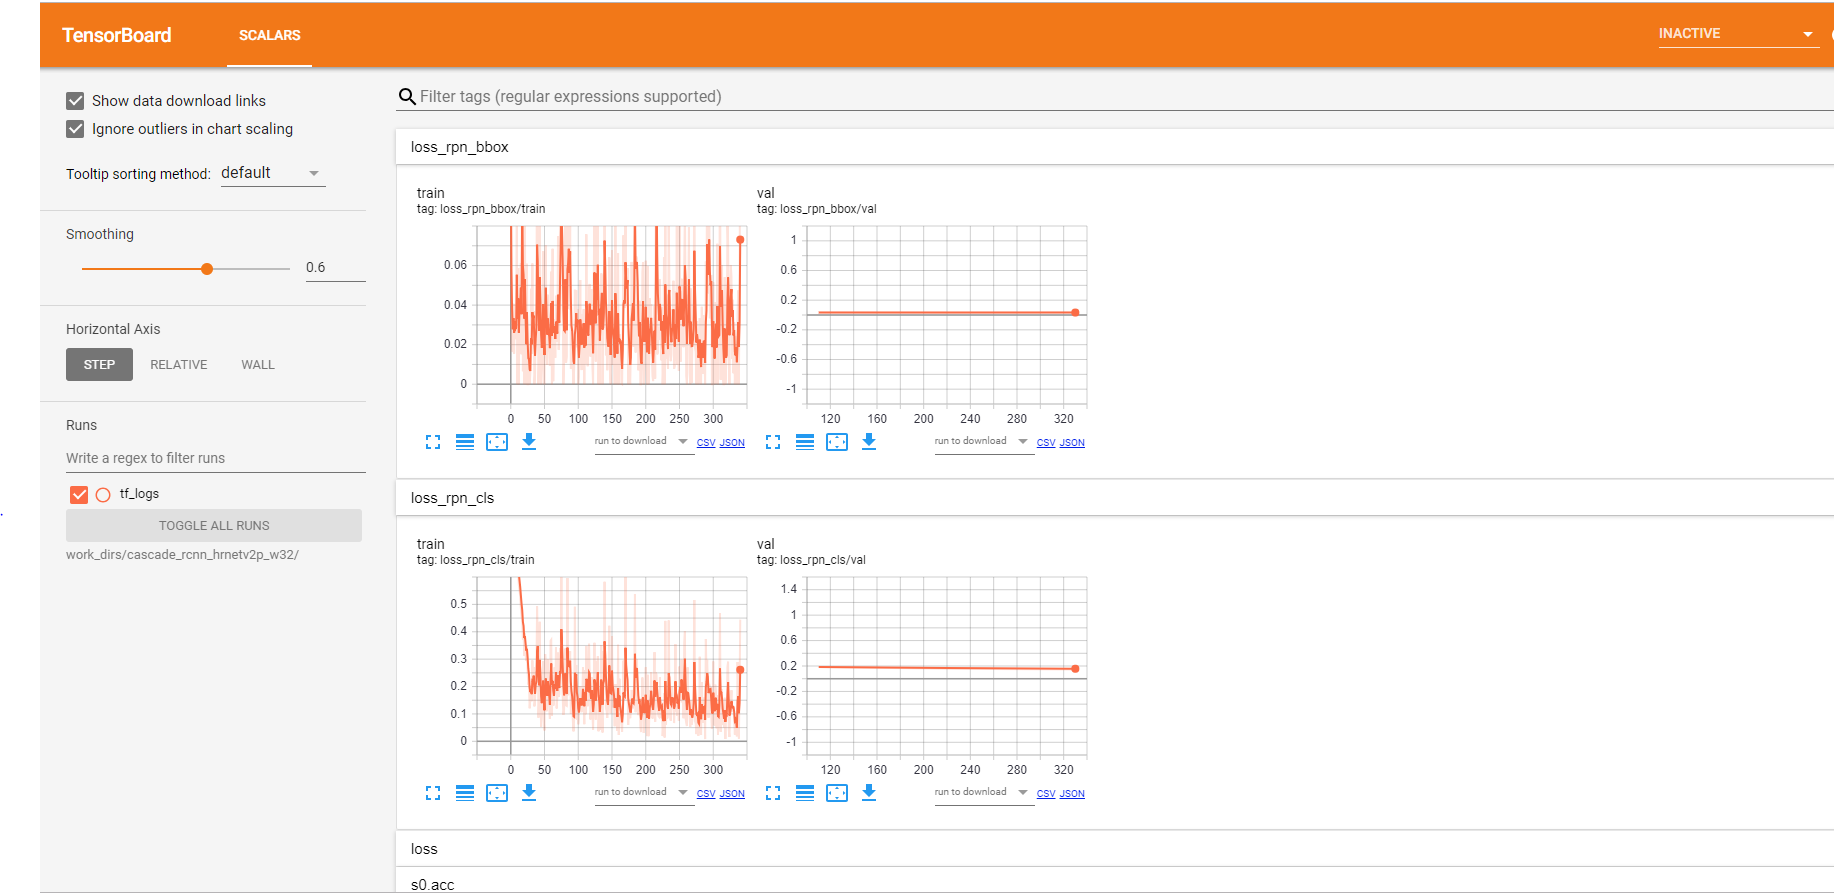
Task: Download loss_rpn_cls val chart as SVG
Action: (x=869, y=793)
